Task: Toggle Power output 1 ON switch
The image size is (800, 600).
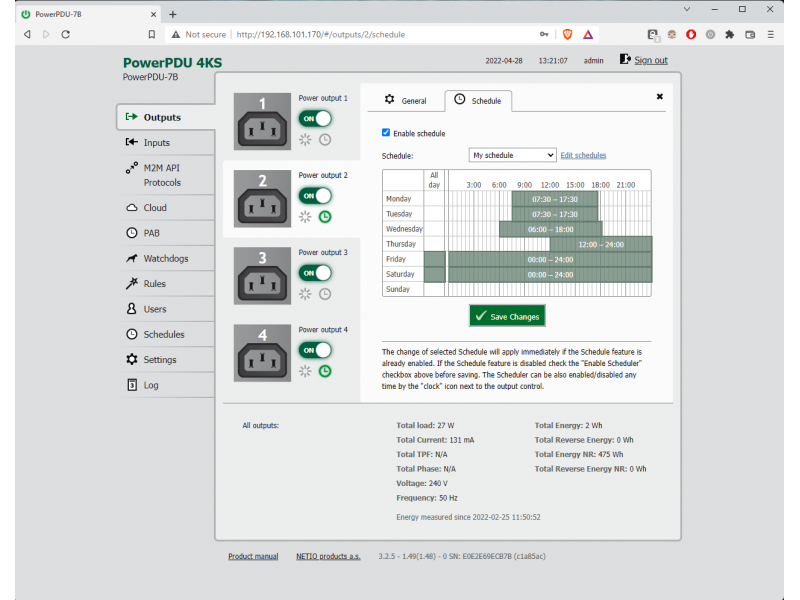Action: 315,118
